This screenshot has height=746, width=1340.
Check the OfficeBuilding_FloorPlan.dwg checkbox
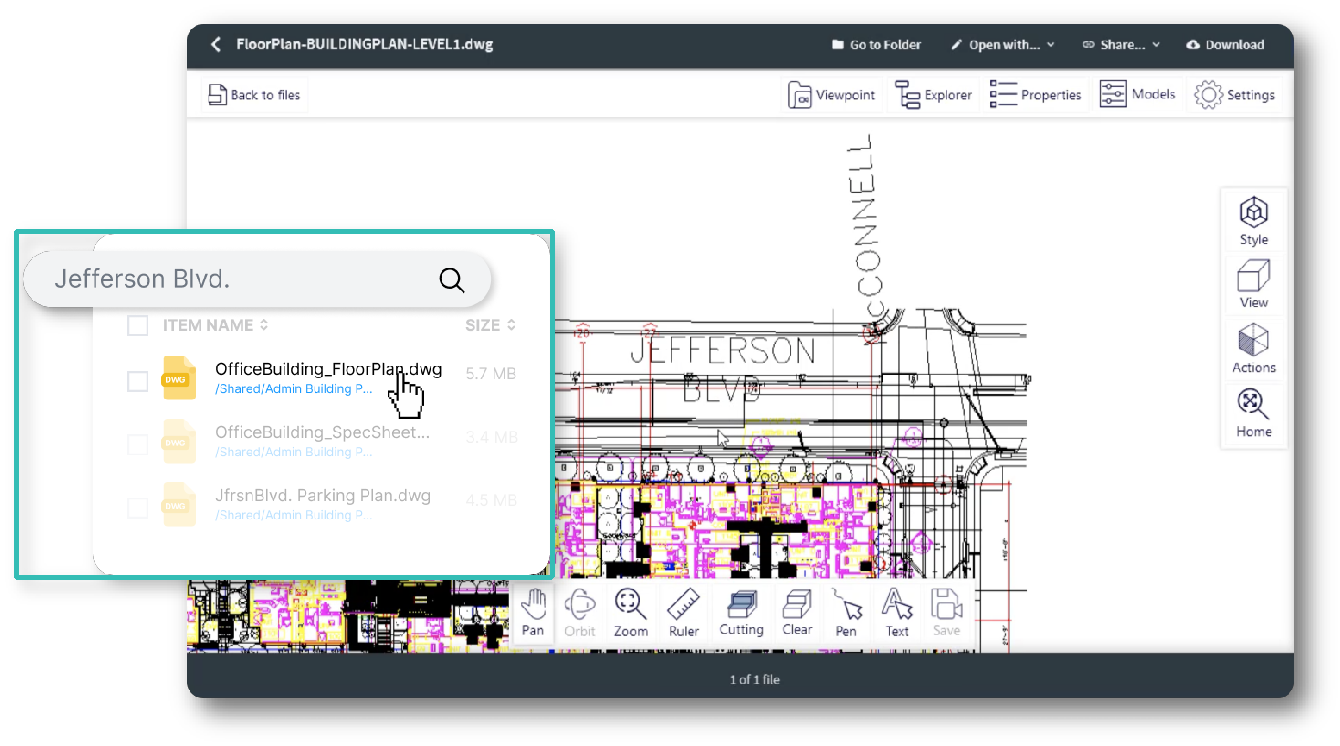click(x=138, y=381)
